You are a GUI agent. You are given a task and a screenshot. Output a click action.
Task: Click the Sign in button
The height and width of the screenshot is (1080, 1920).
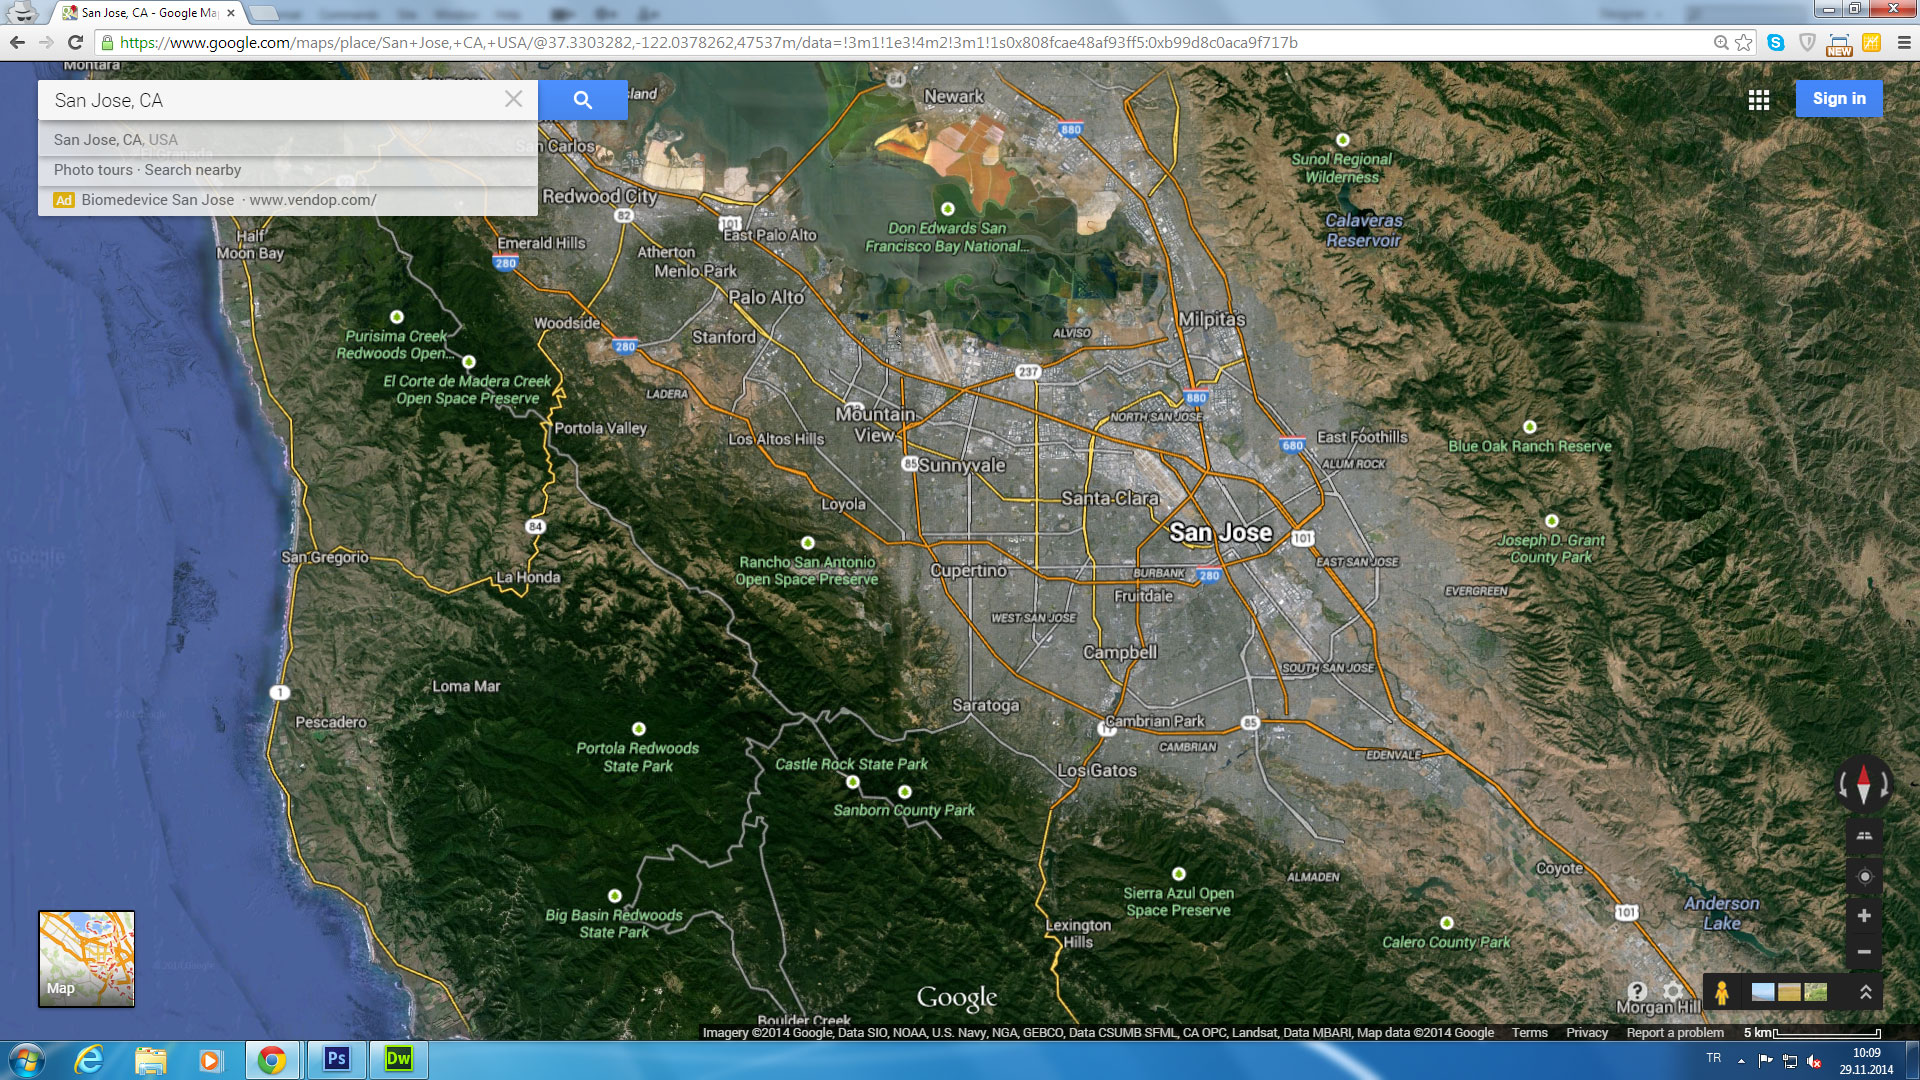pyautogui.click(x=1838, y=99)
